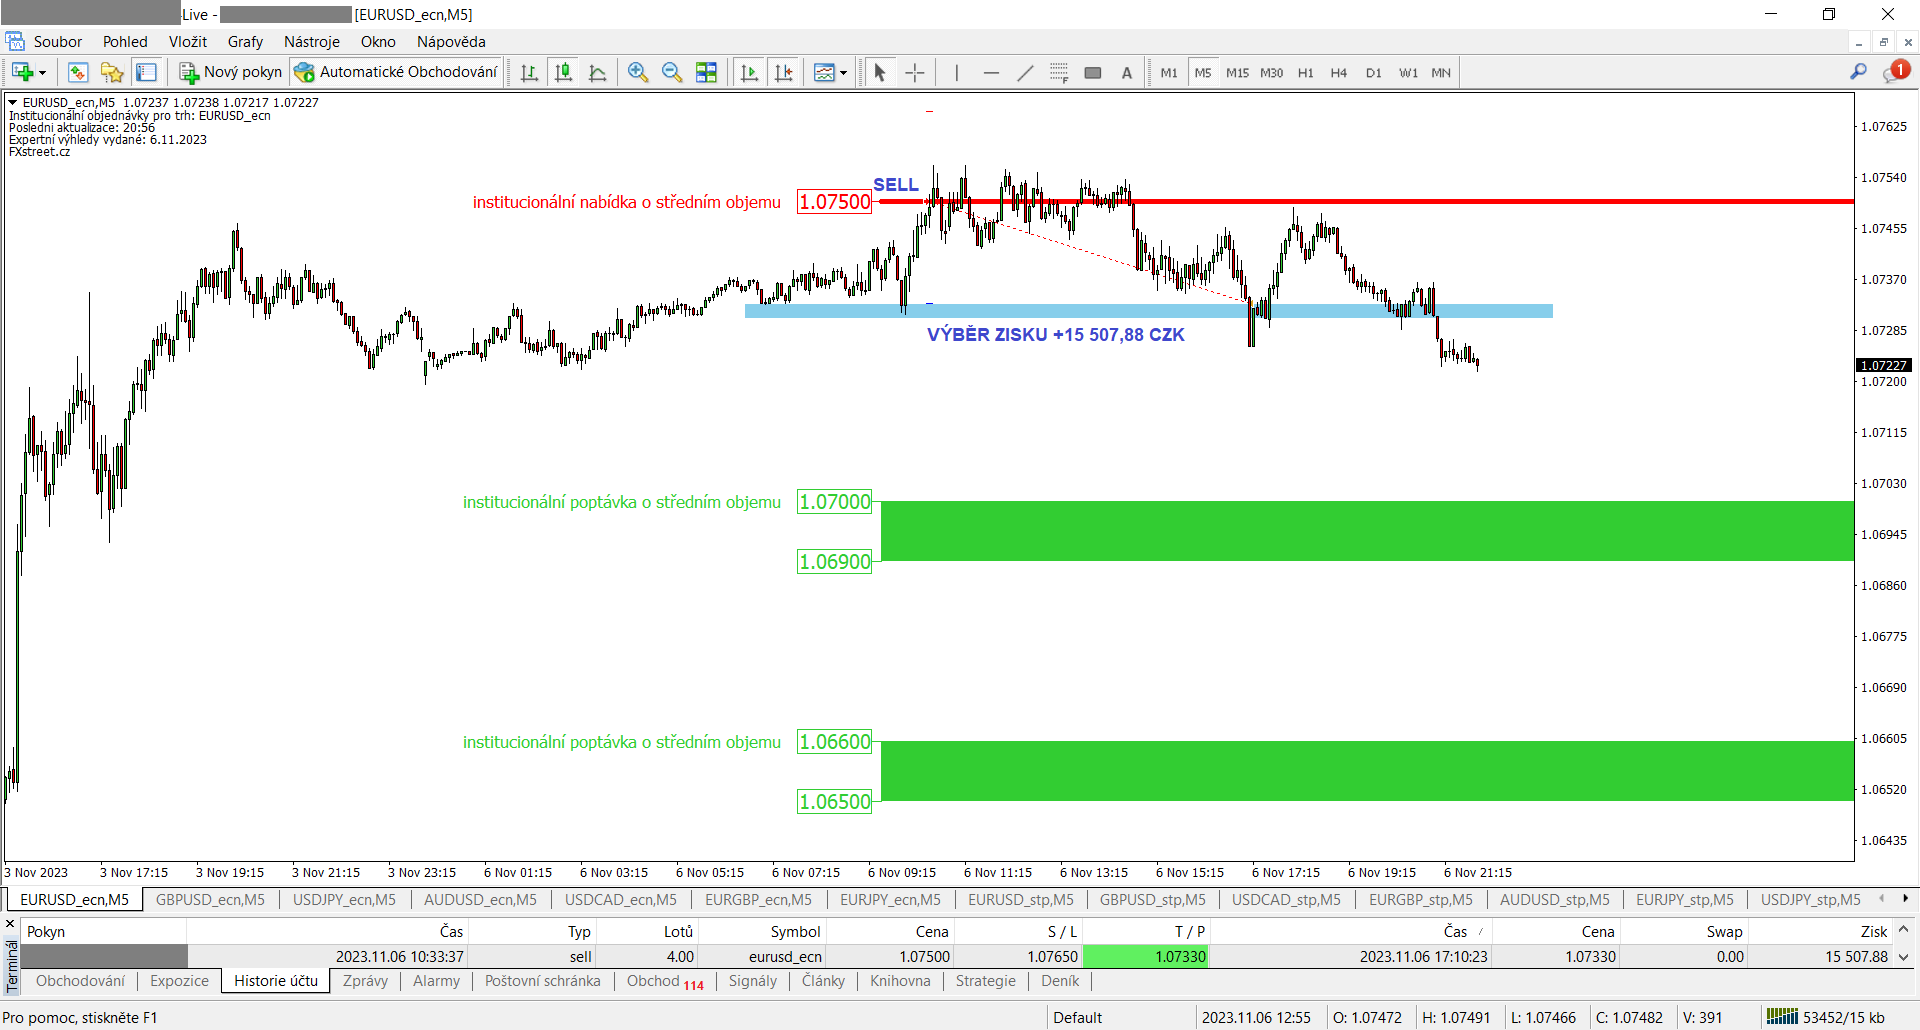The image size is (1920, 1030).
Task: Select the trendline drawing tool
Action: tap(1025, 72)
